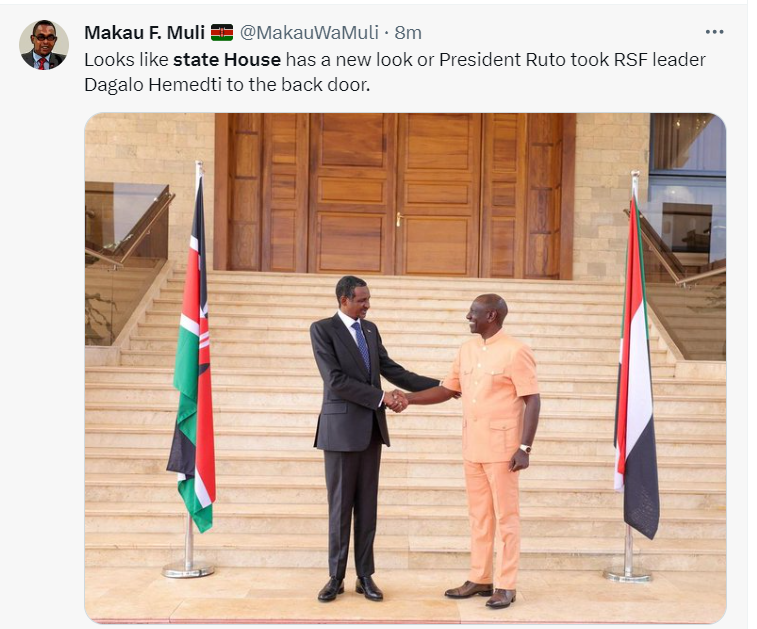Open the Makau F. Muli display name link
The height and width of the screenshot is (629, 757).
tap(144, 33)
